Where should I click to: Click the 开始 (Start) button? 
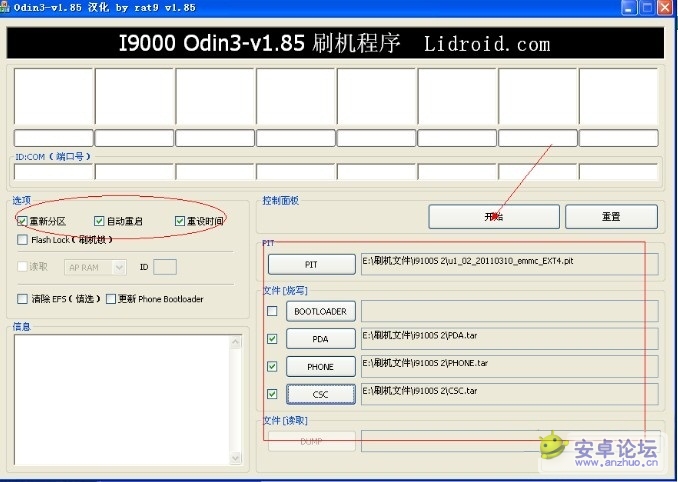point(494,217)
